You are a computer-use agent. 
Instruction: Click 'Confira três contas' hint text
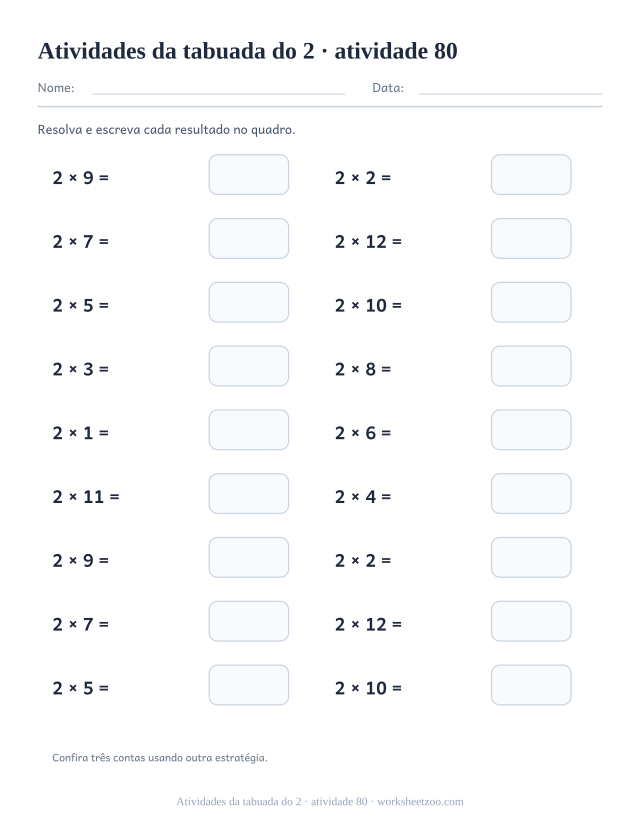click(x=160, y=758)
